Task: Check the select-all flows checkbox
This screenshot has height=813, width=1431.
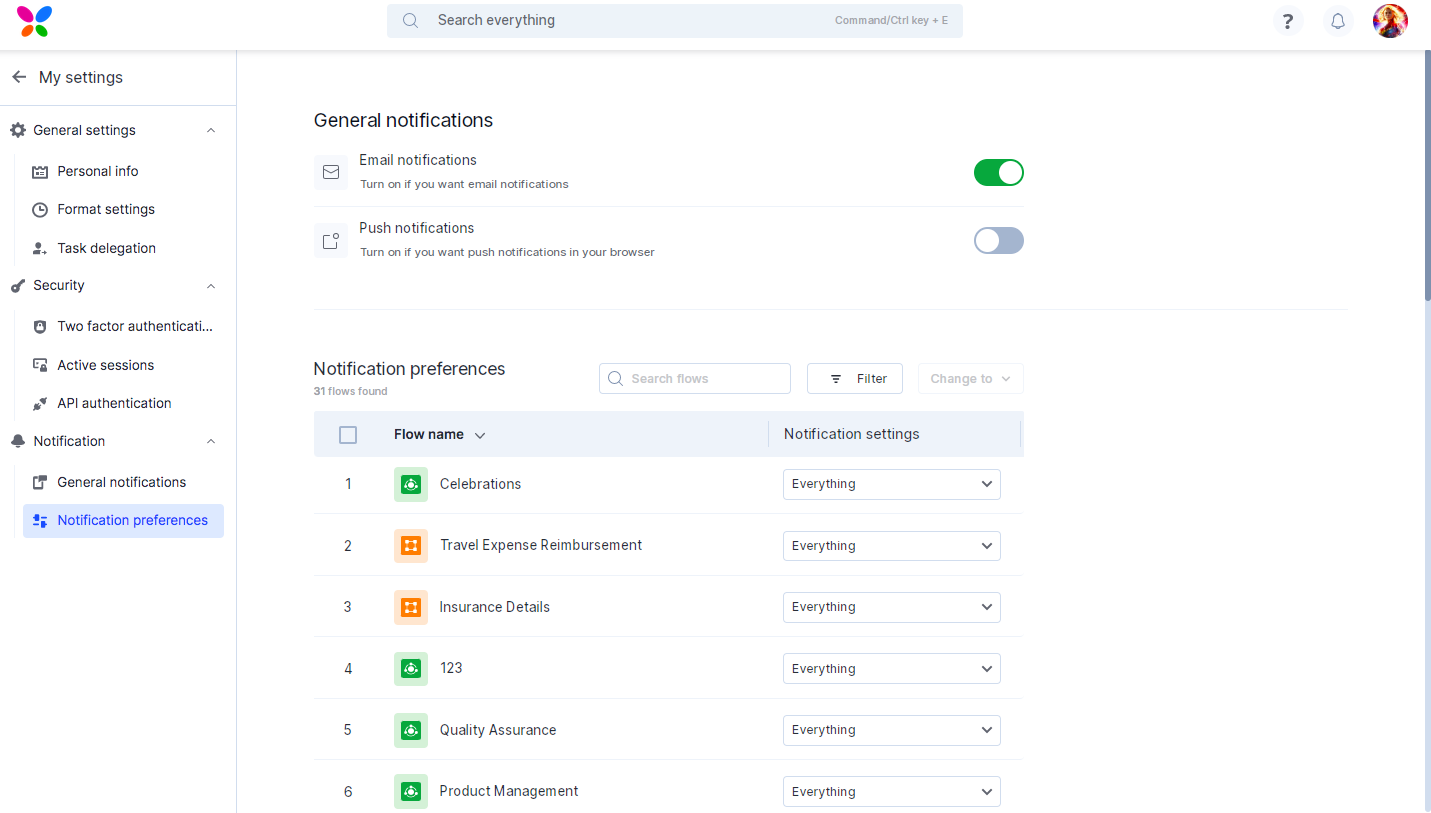Action: [348, 435]
